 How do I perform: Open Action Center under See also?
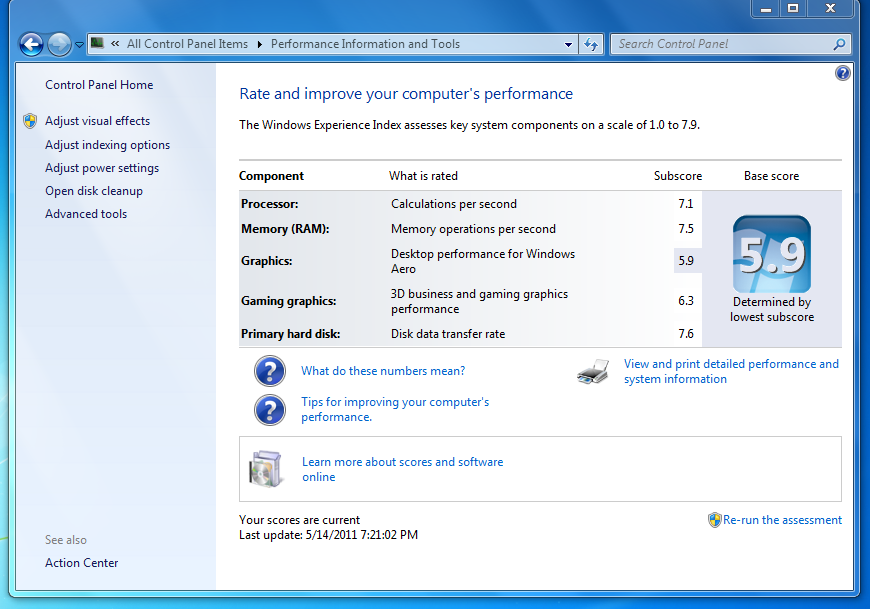click(81, 563)
